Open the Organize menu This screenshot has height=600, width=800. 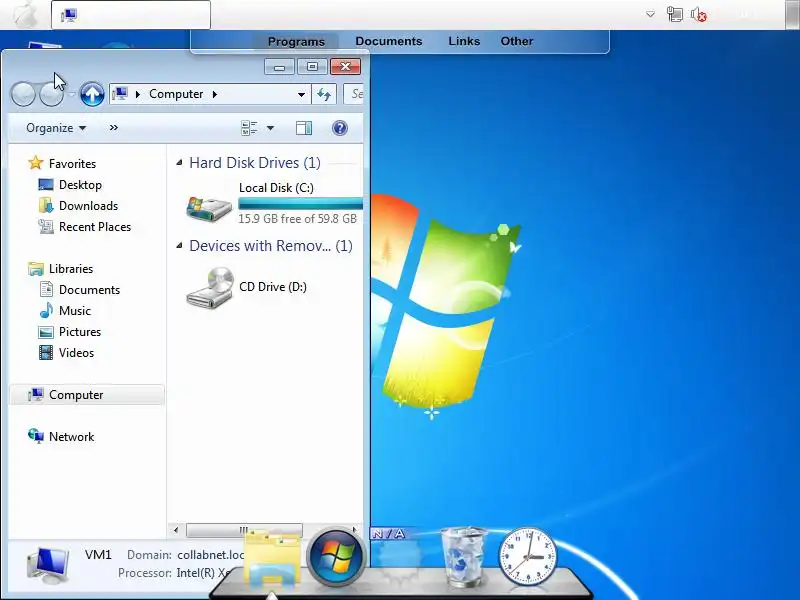click(x=56, y=128)
